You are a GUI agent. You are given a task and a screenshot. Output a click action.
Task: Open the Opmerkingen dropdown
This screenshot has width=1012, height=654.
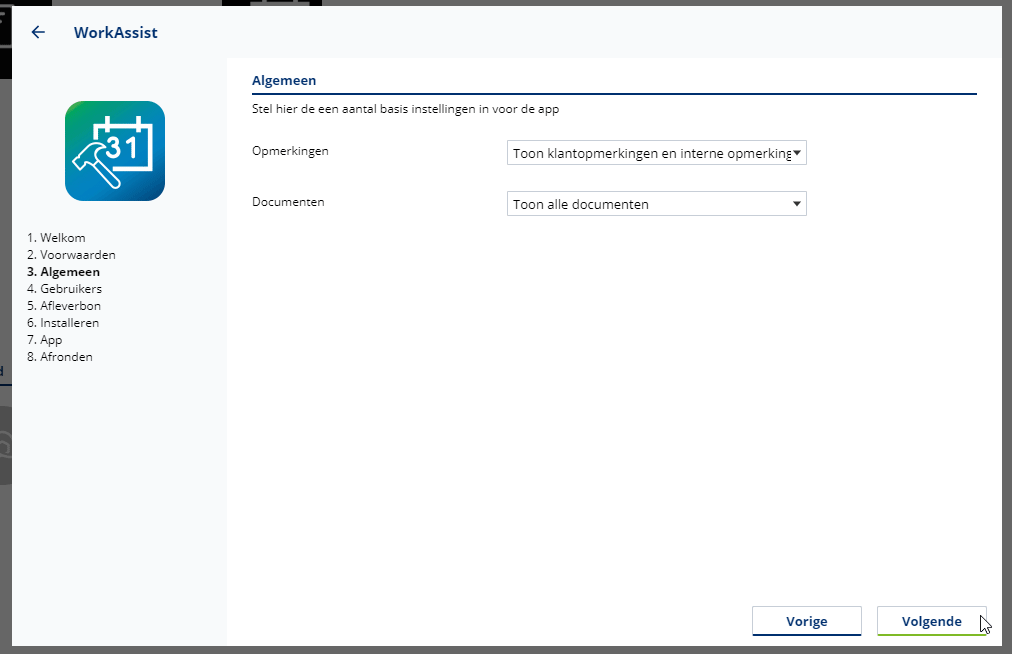656,153
